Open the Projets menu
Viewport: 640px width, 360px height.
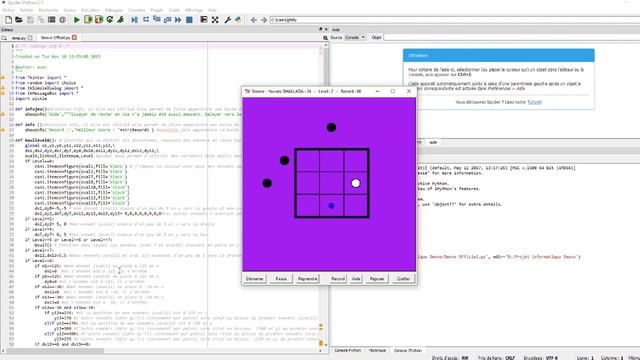pyautogui.click(x=157, y=10)
